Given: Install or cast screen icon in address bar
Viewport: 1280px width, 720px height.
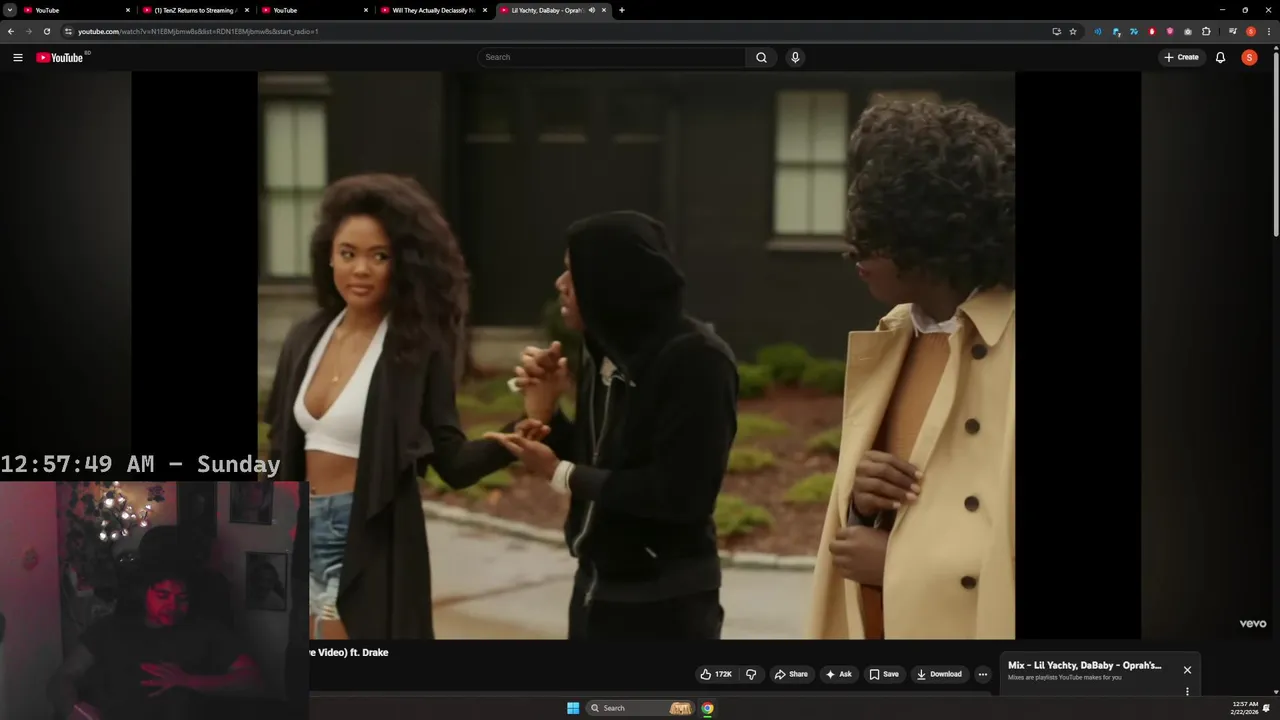Looking at the screenshot, I should pos(1056,31).
